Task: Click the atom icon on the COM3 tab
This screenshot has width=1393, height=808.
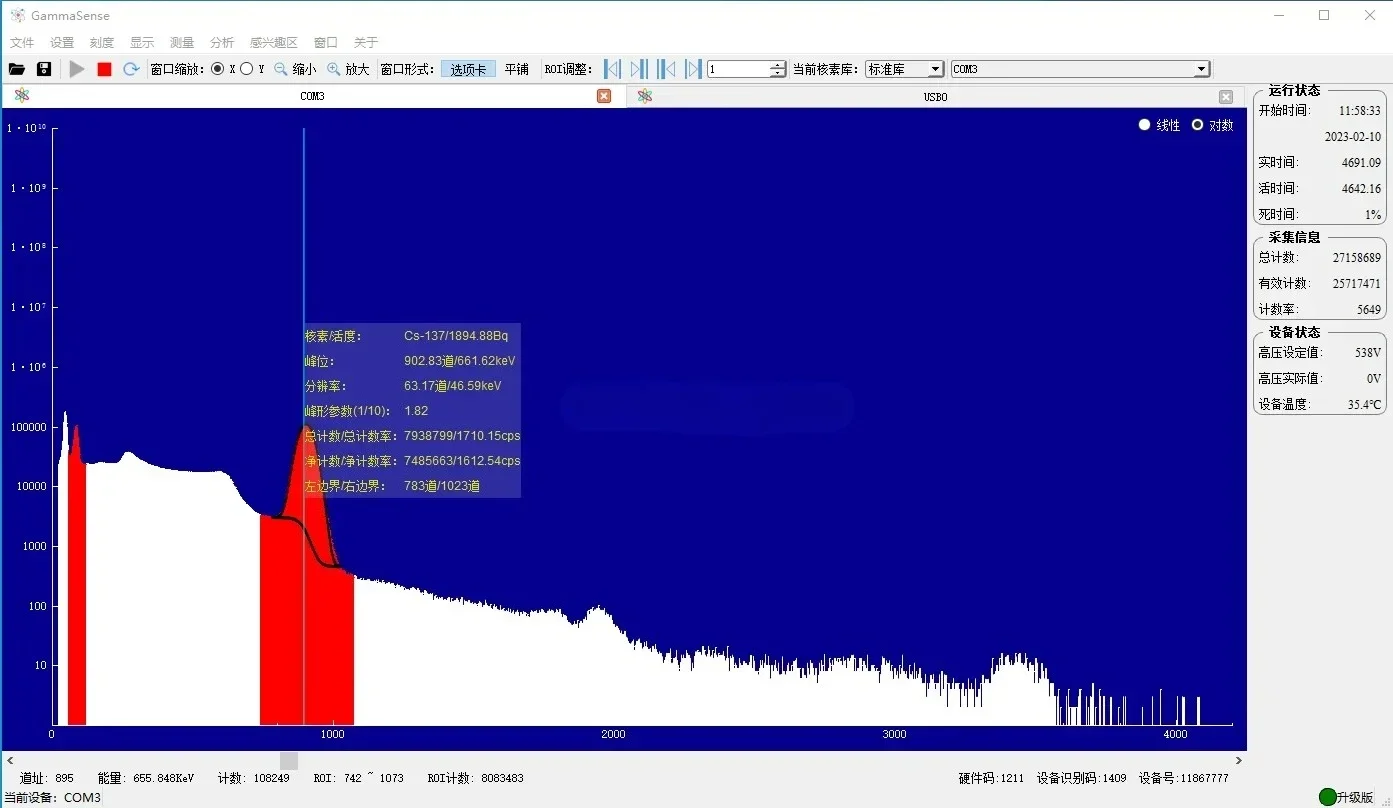Action: pyautogui.click(x=22, y=96)
